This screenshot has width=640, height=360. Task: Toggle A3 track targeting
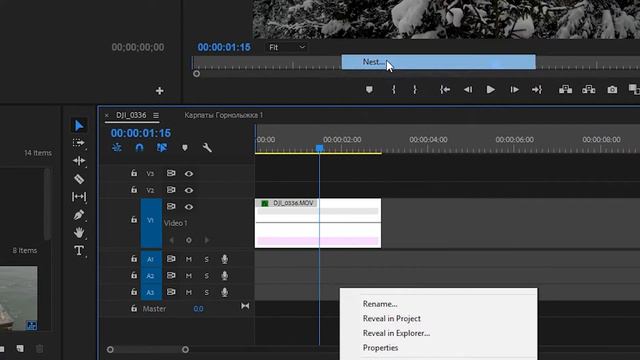[x=151, y=292]
